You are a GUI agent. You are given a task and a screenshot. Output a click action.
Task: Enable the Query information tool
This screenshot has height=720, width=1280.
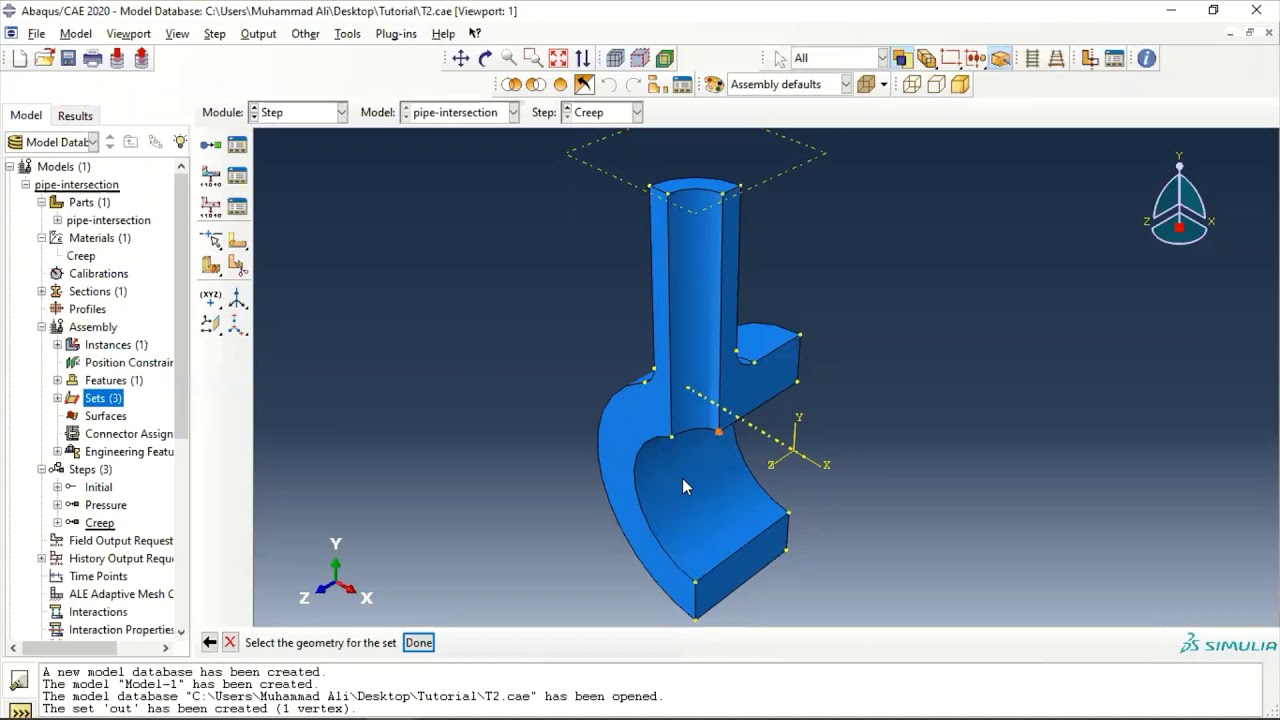1147,58
